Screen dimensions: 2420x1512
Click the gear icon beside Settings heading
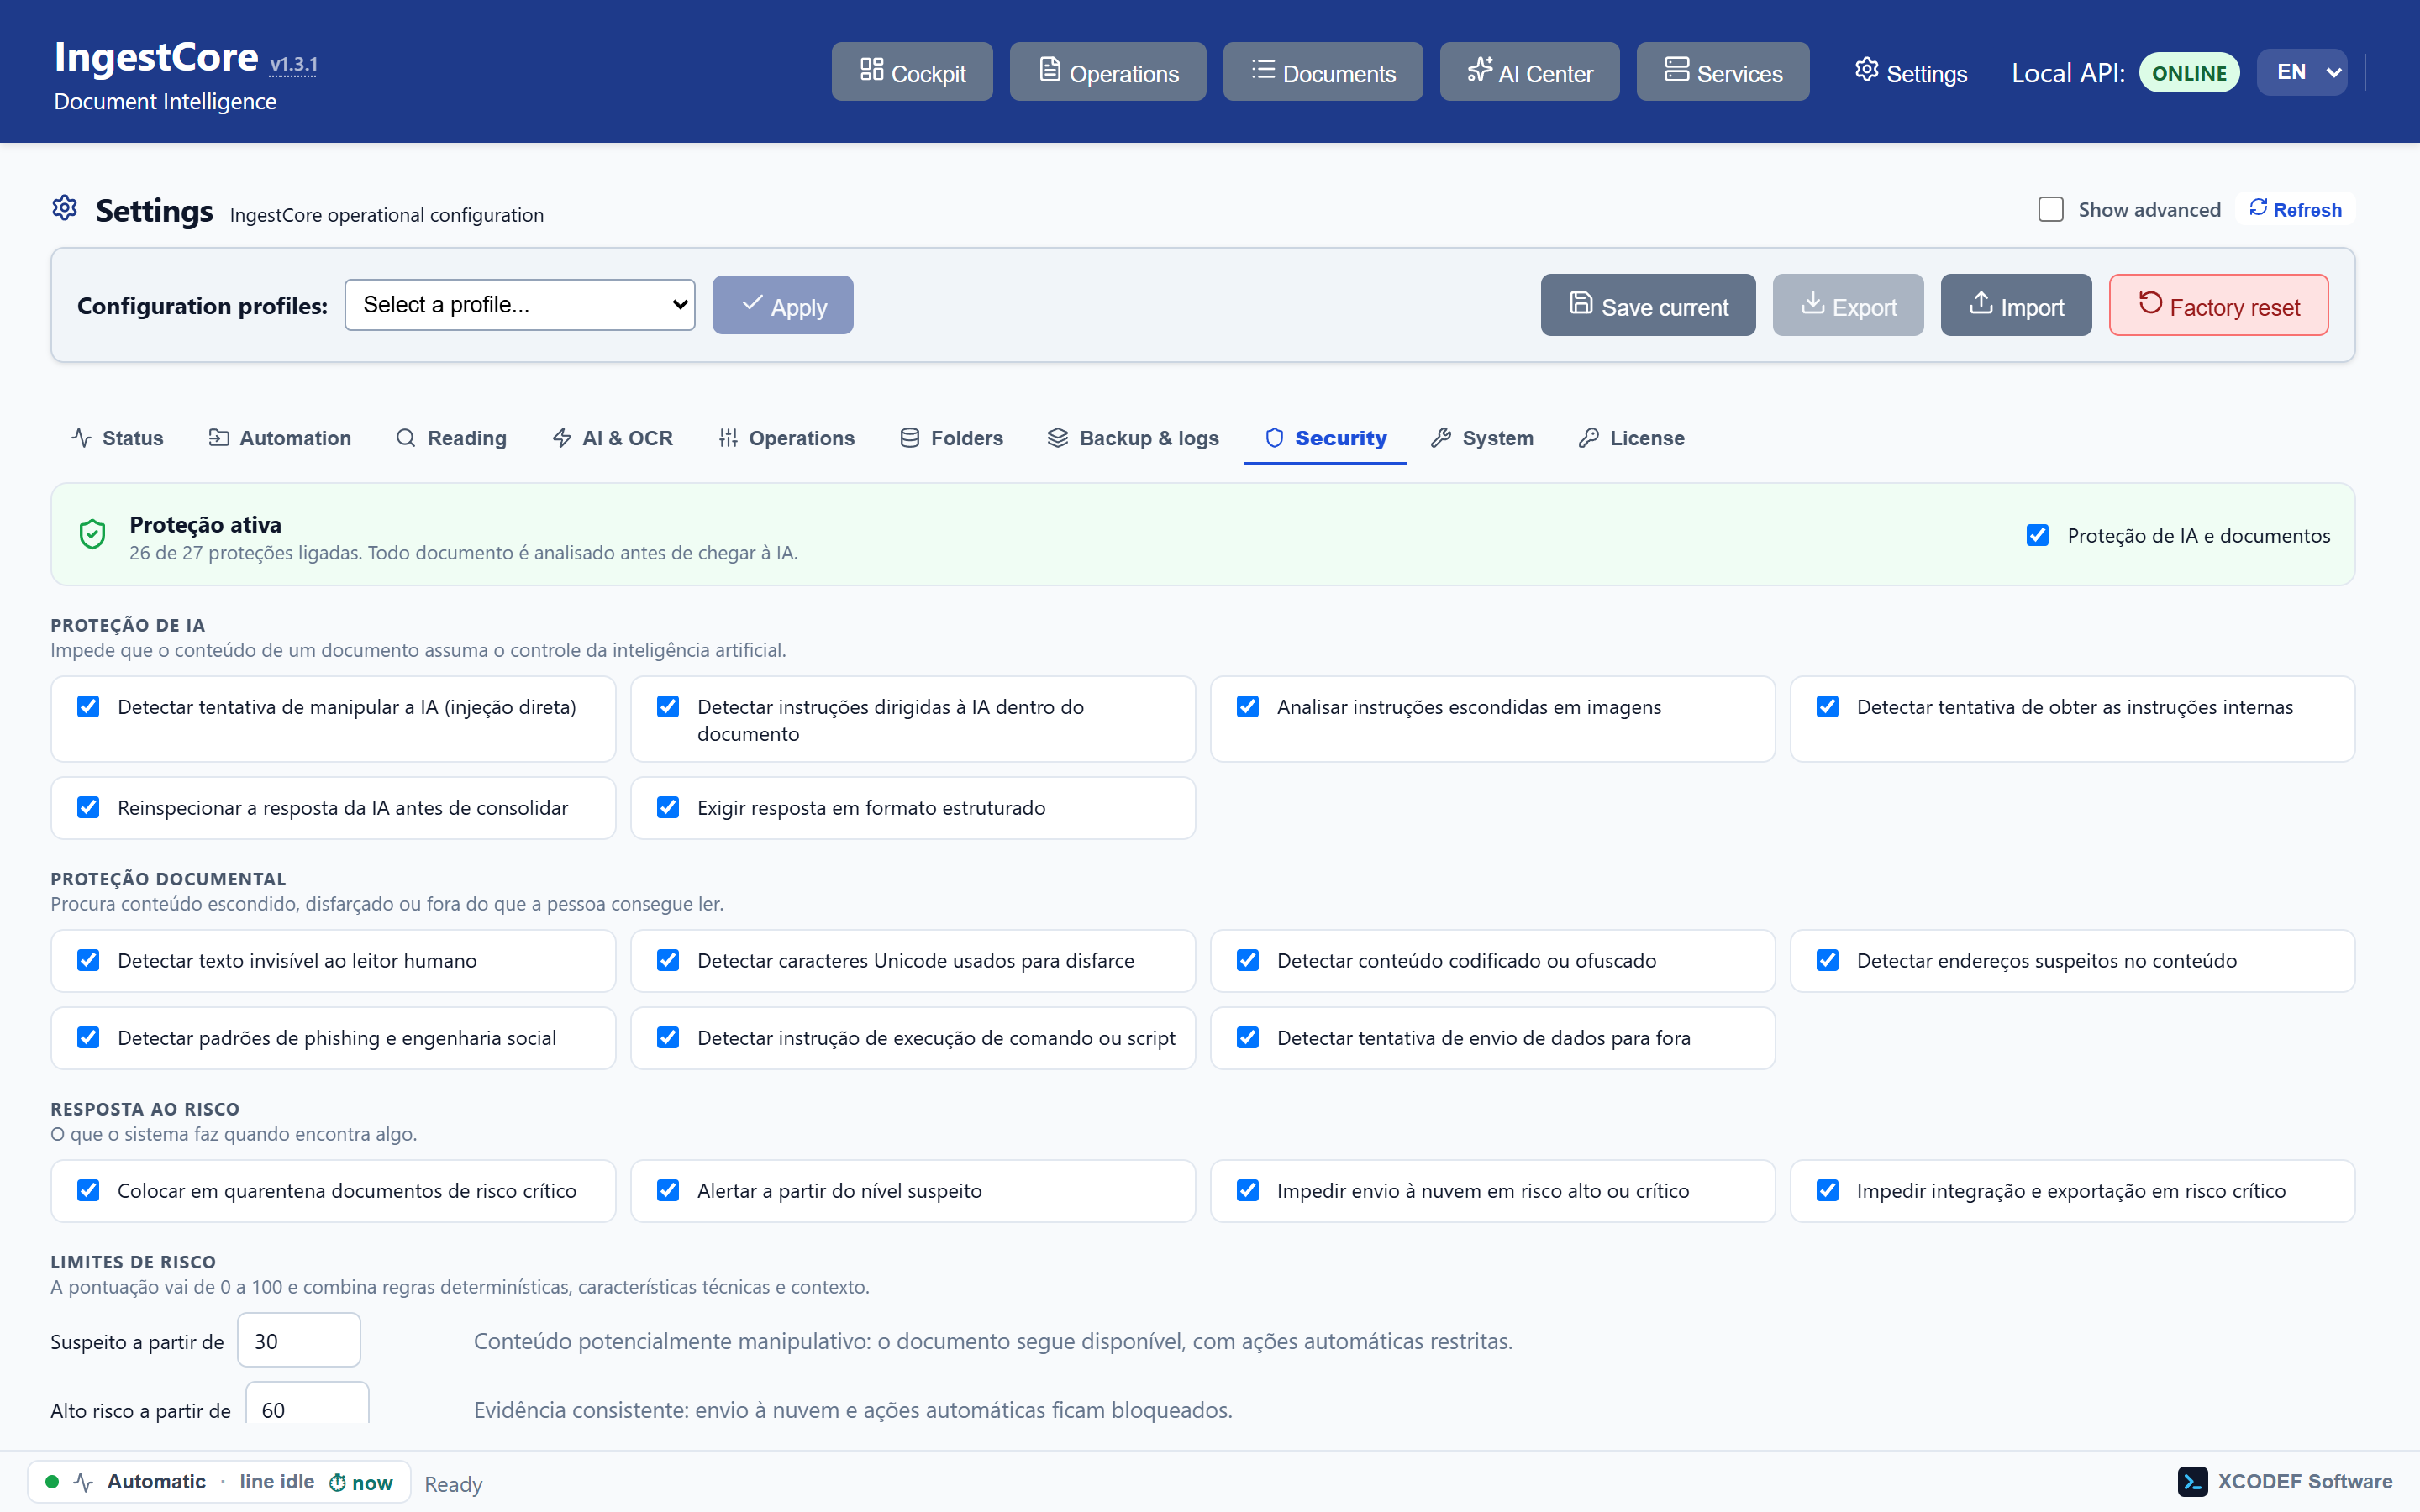pos(65,208)
